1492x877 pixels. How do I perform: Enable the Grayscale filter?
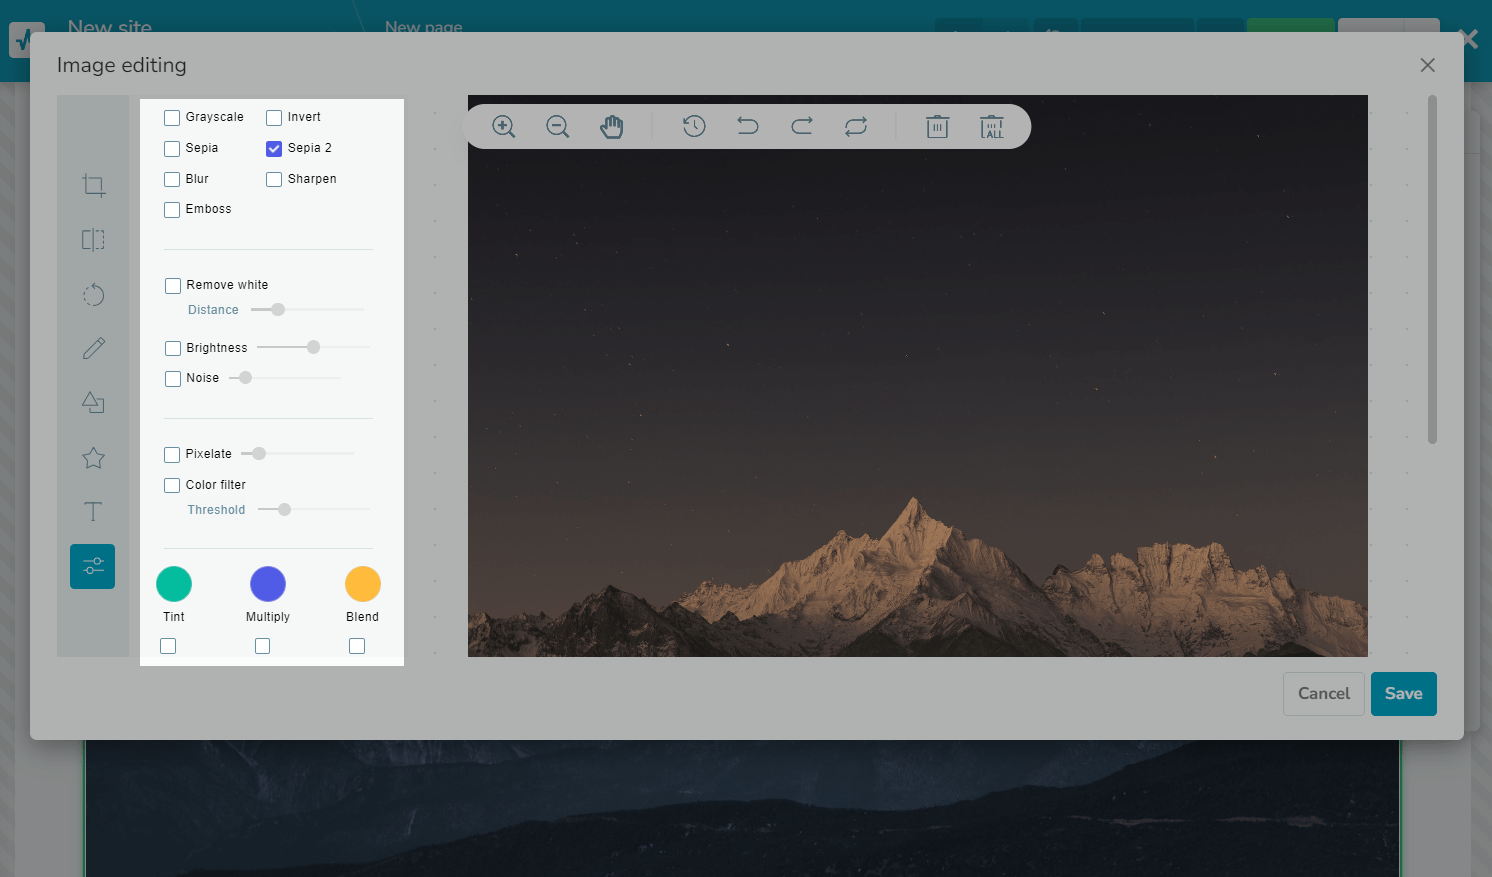[172, 118]
